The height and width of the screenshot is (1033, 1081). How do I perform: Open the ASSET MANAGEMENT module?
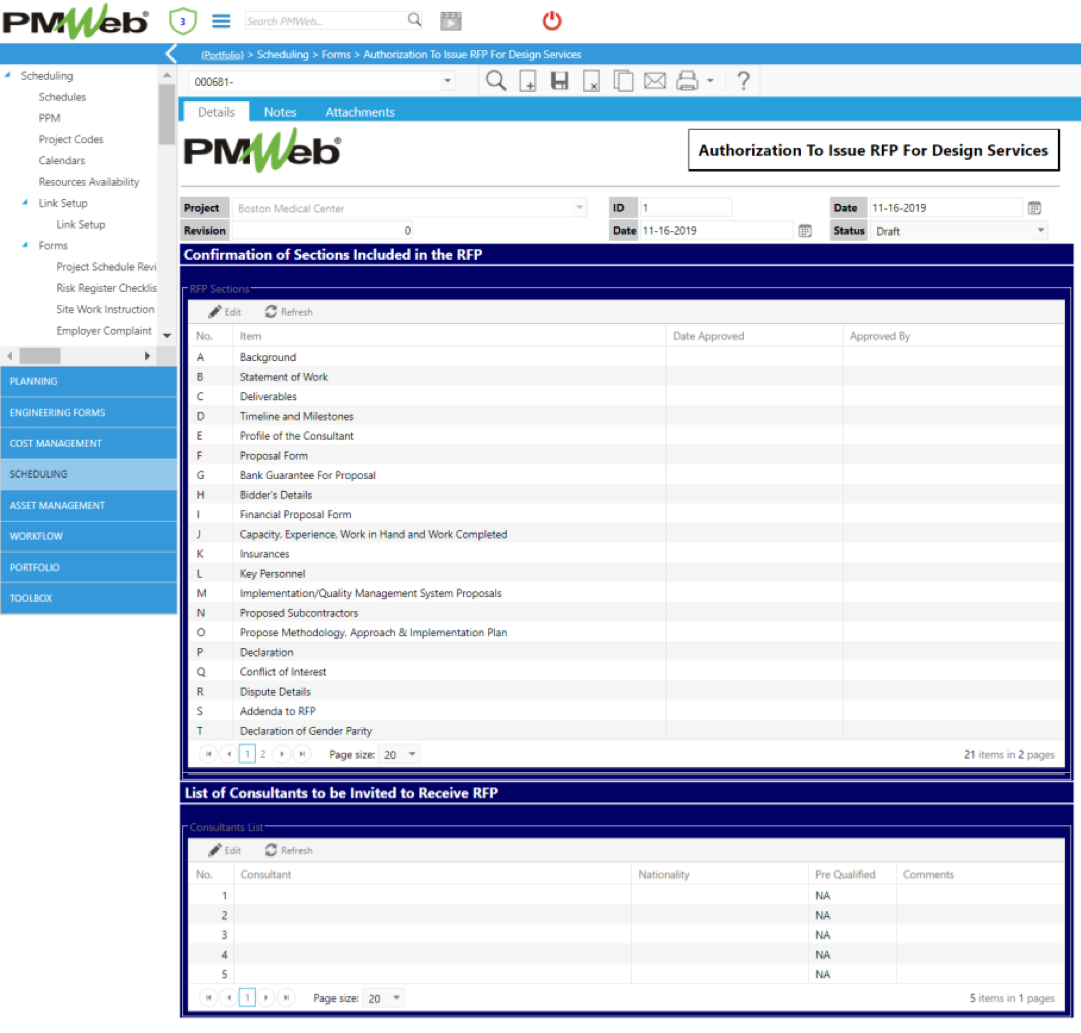pos(88,505)
